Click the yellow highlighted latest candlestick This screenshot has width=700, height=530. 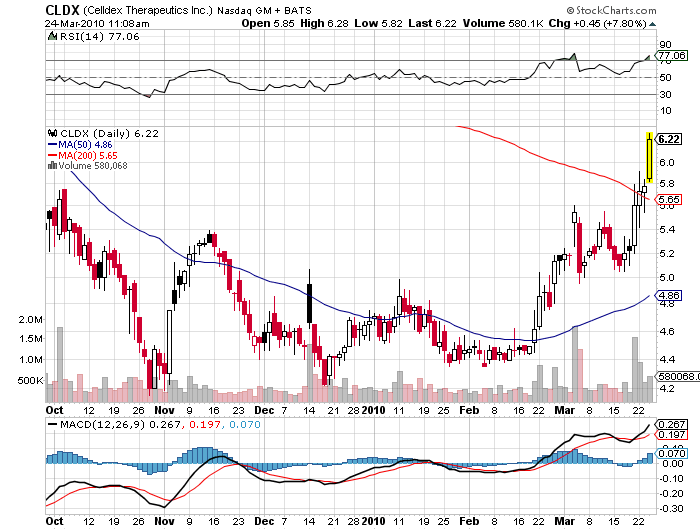pyautogui.click(x=650, y=157)
